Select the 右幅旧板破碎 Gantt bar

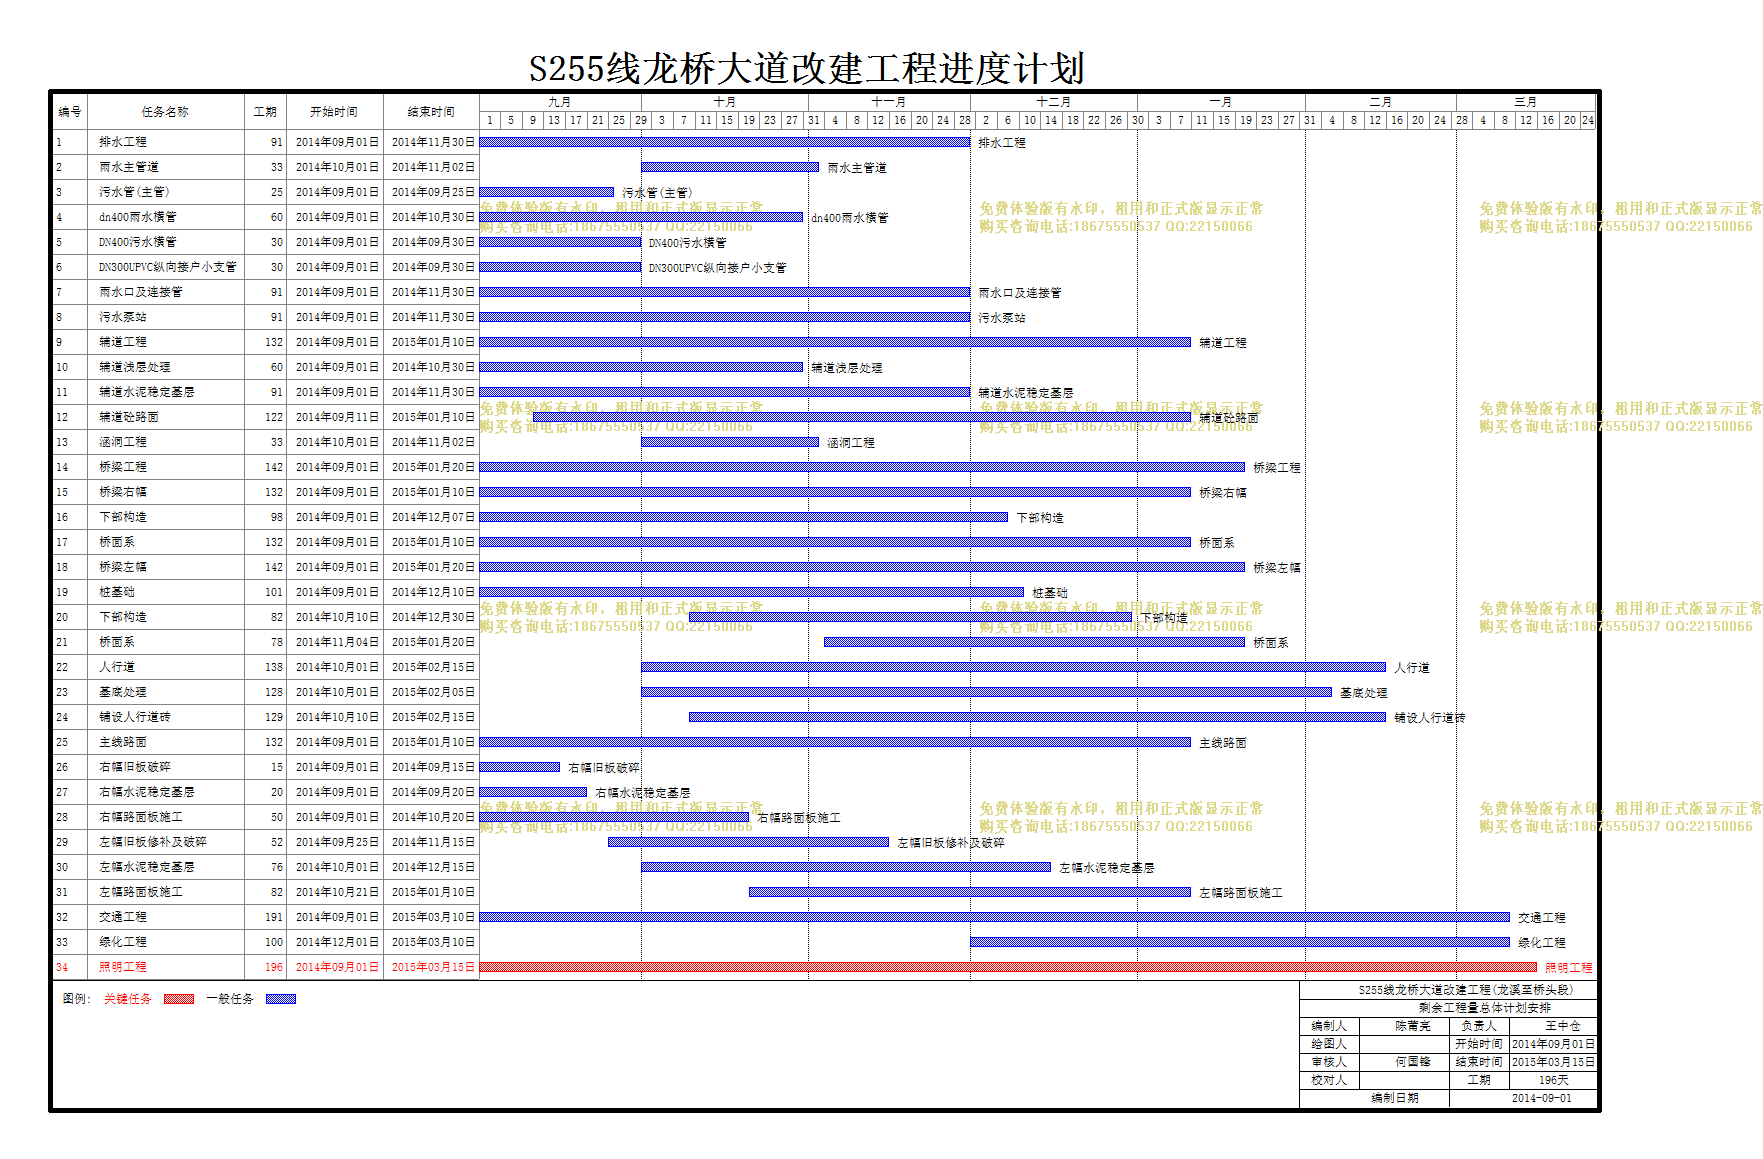point(520,767)
